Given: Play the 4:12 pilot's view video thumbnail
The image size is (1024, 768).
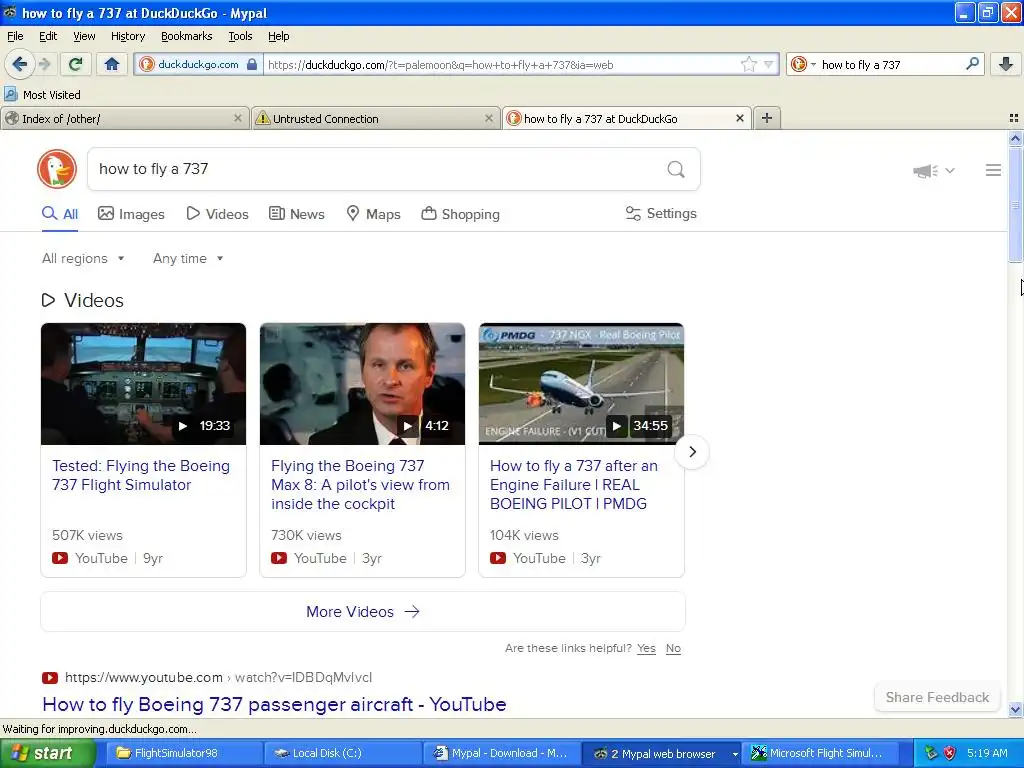Looking at the screenshot, I should tap(362, 384).
